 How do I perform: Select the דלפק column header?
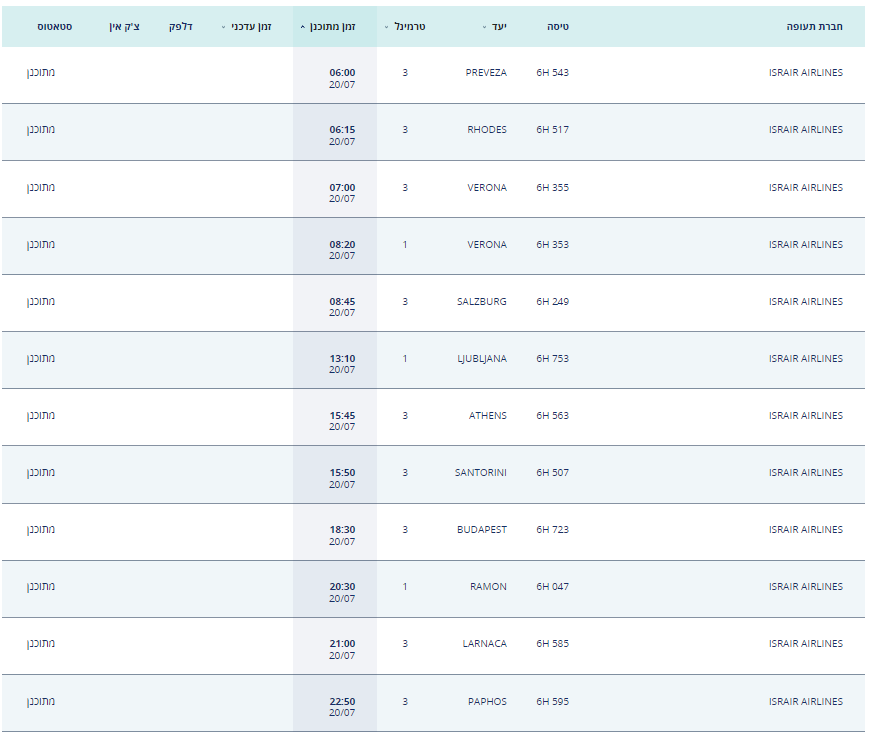pos(181,26)
